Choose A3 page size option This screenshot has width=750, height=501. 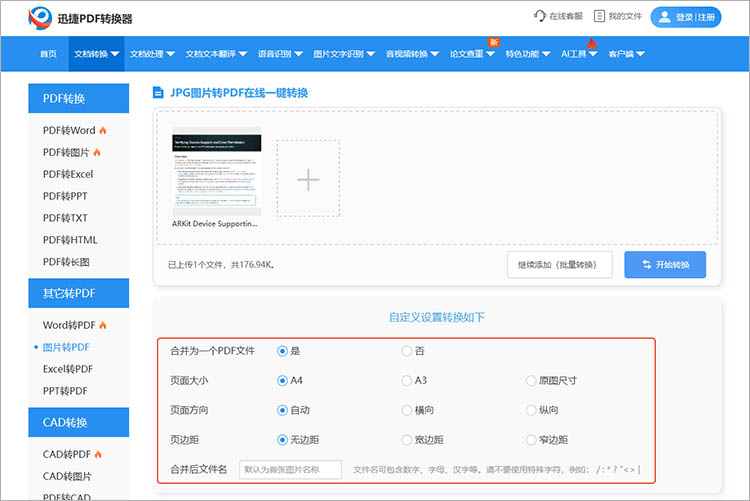click(x=407, y=380)
